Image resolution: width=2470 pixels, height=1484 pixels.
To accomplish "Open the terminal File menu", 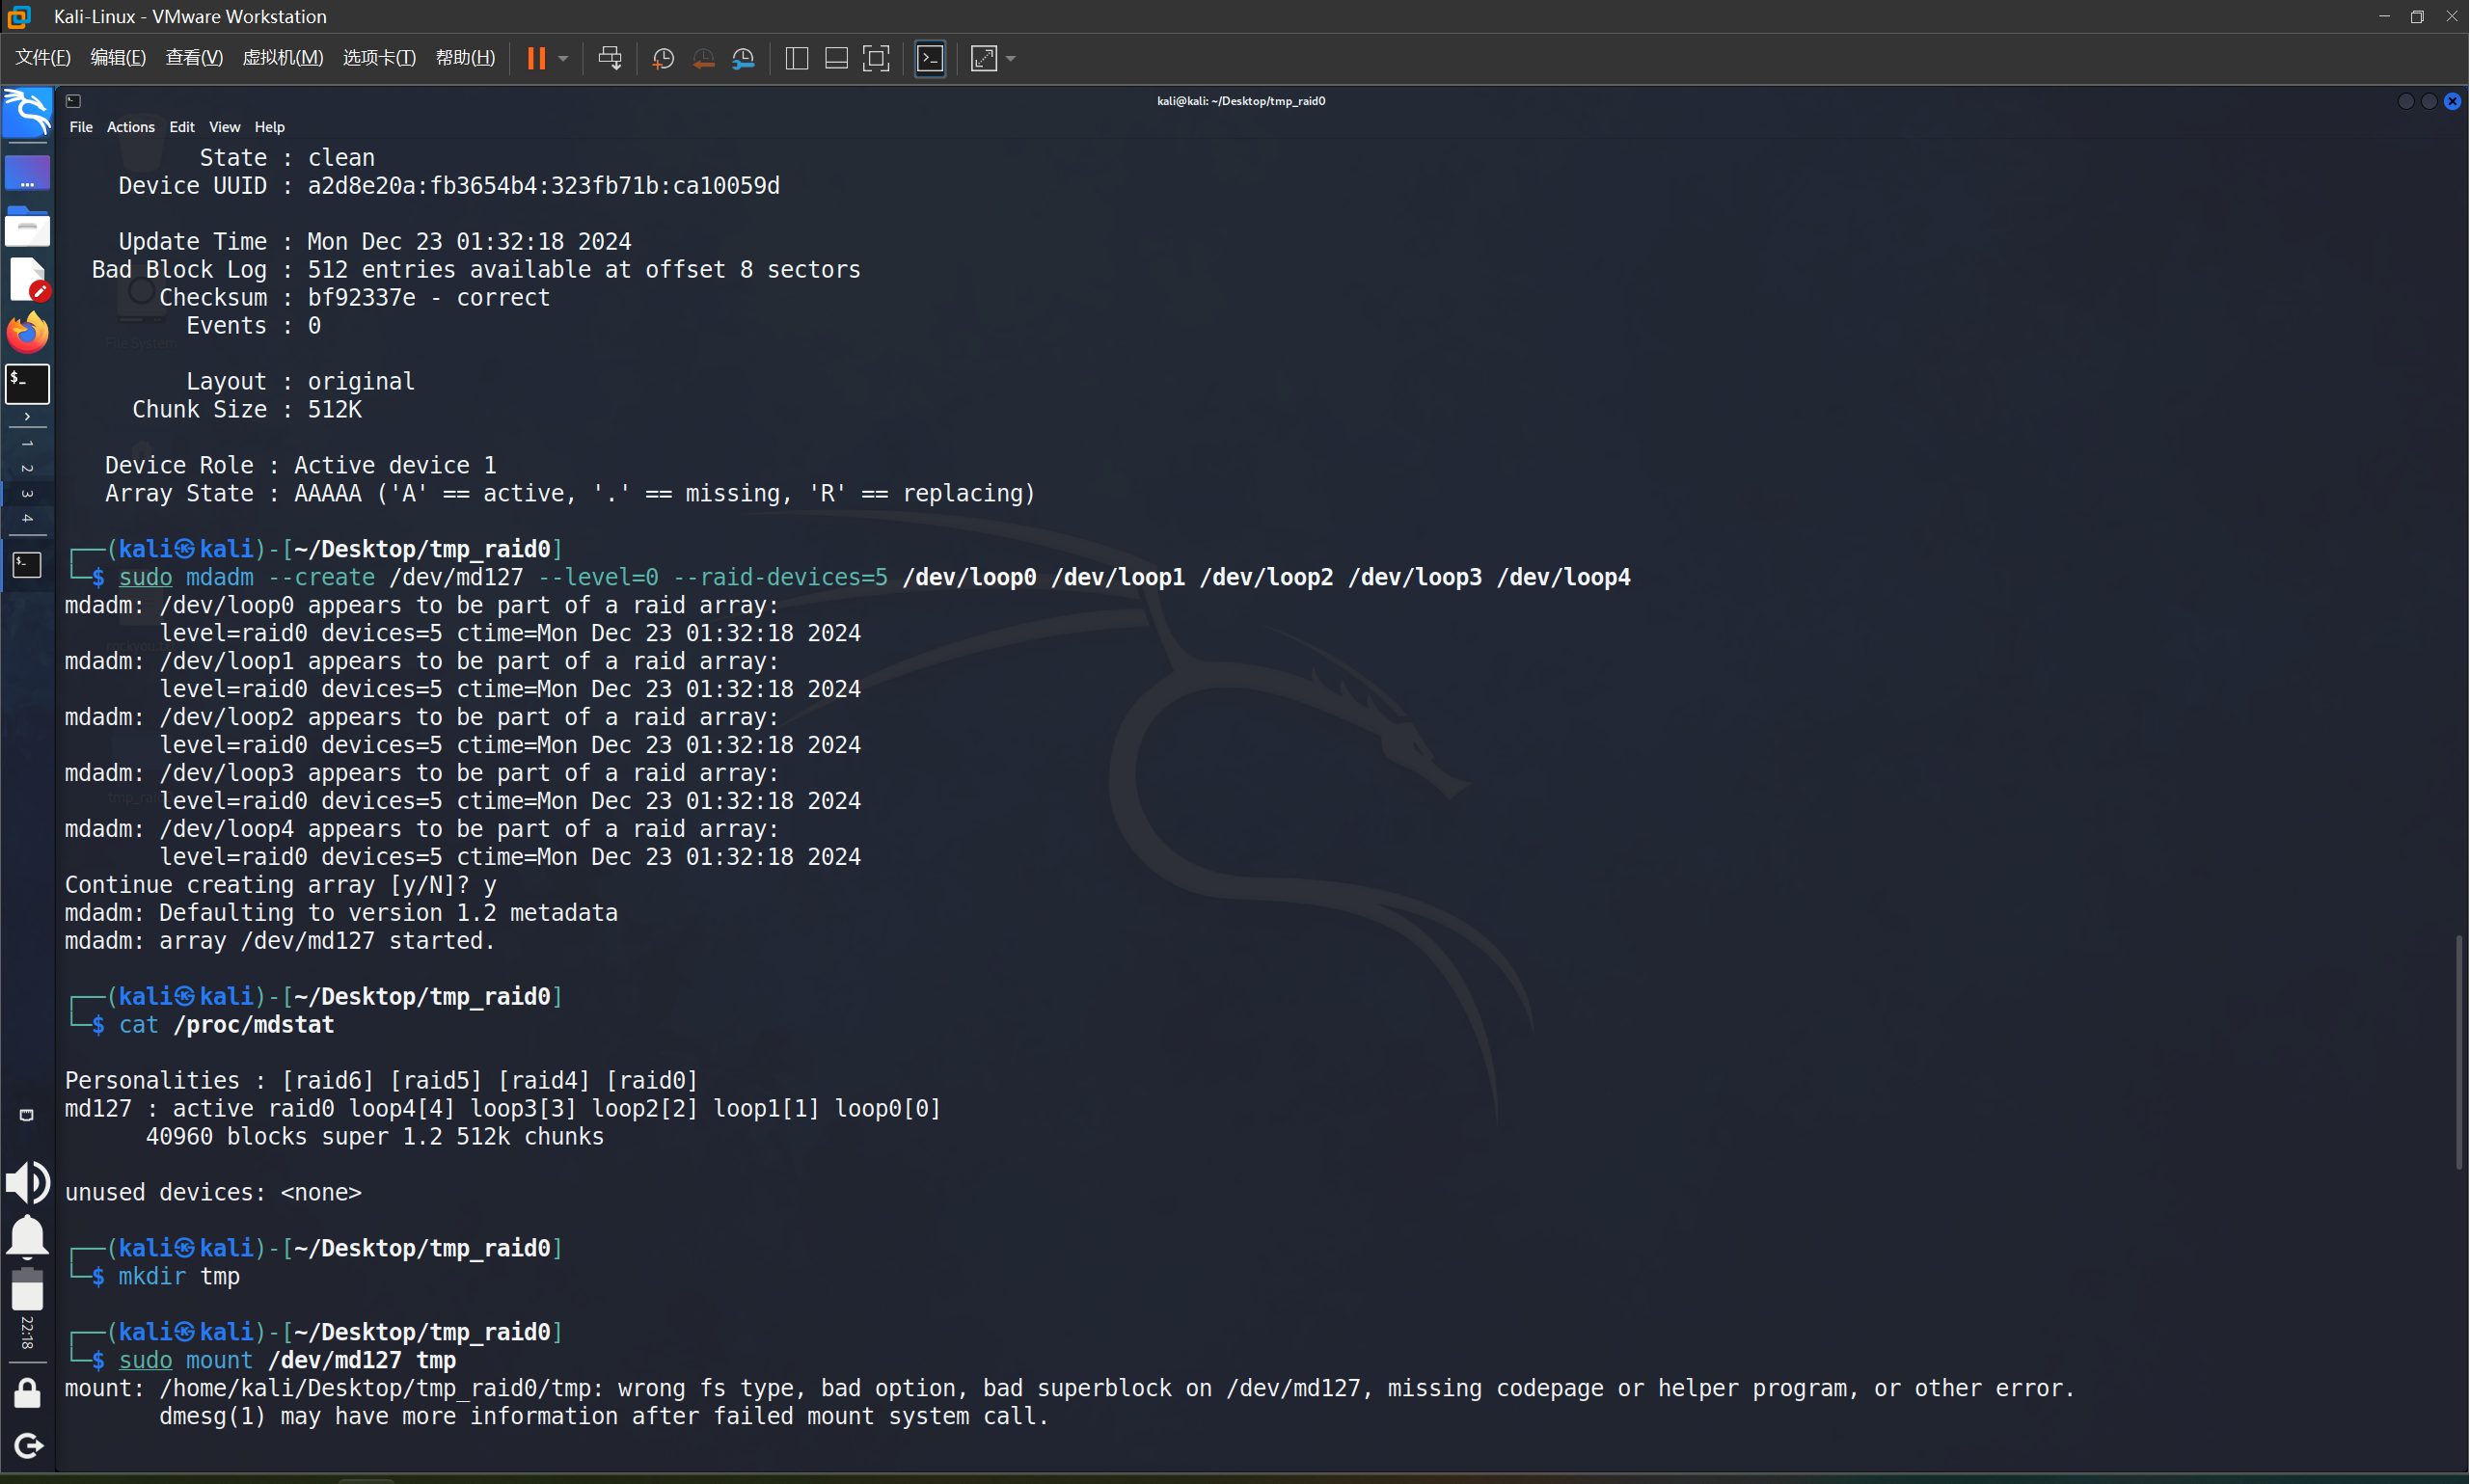I will [x=81, y=127].
